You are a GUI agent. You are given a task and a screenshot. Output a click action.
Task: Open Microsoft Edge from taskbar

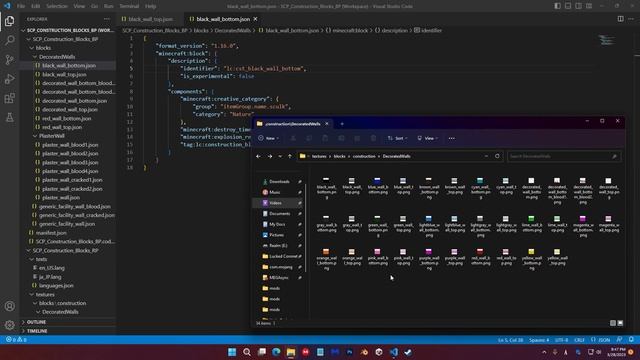pos(276,352)
